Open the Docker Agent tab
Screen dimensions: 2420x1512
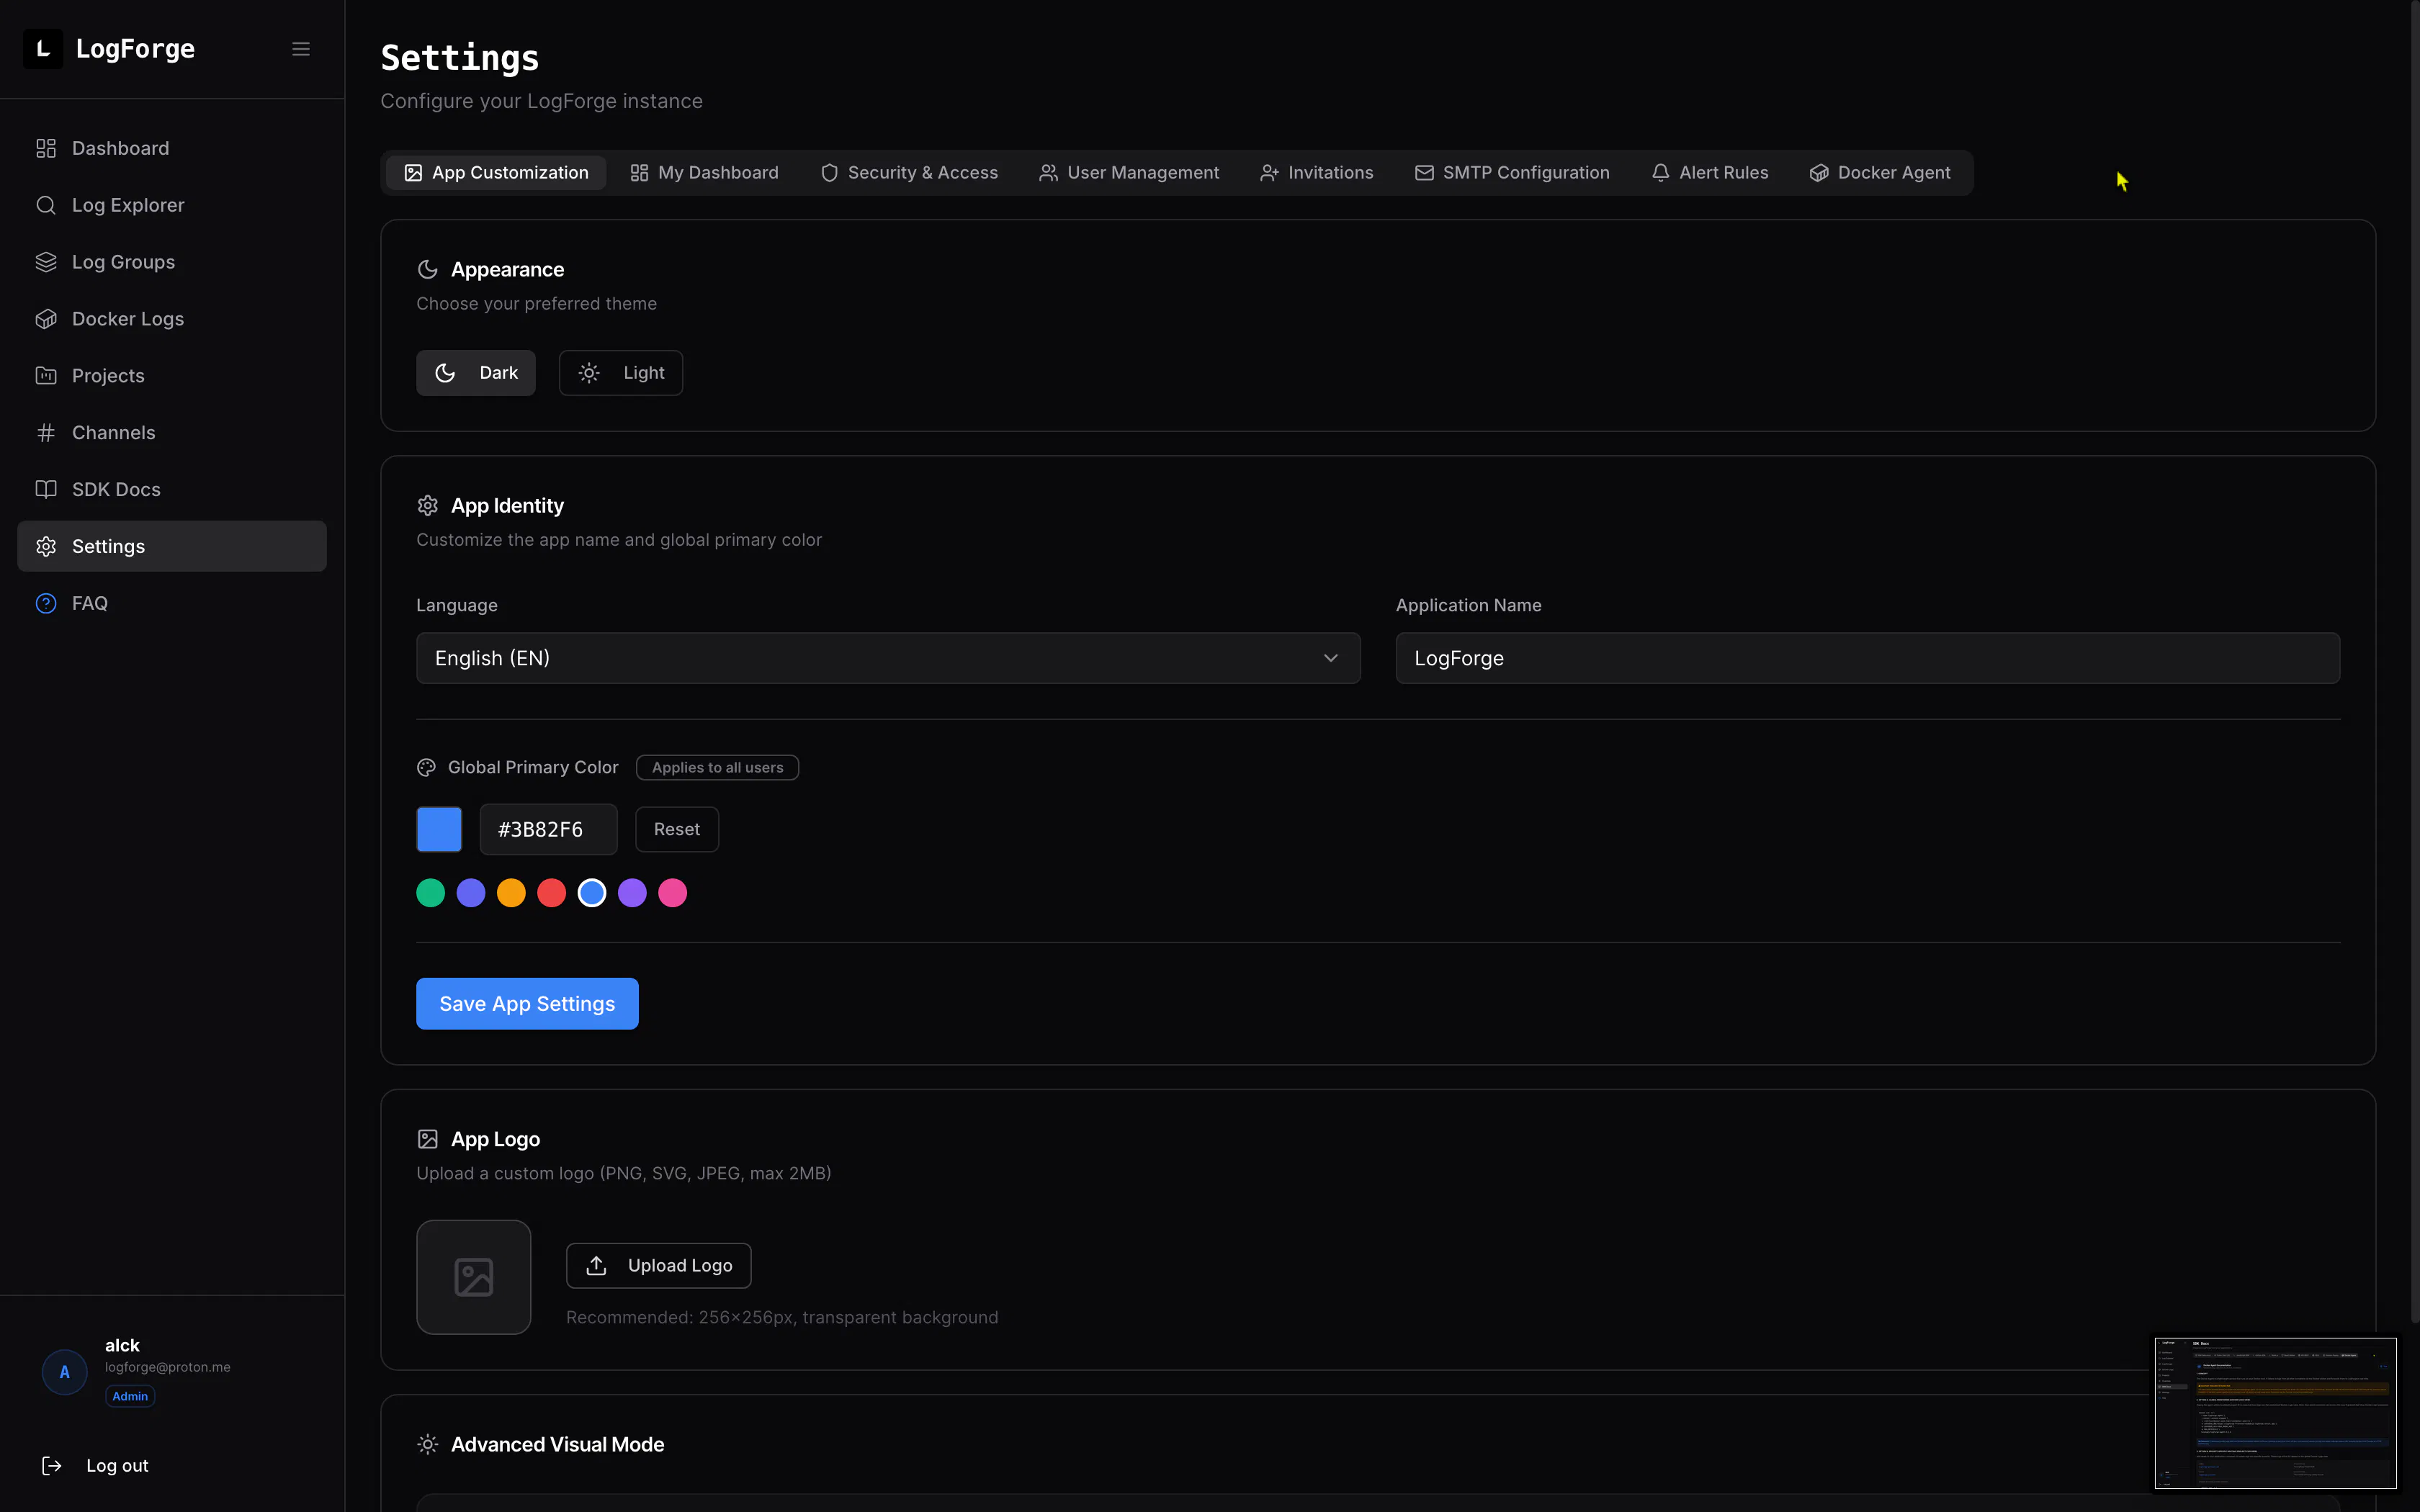coord(1880,173)
